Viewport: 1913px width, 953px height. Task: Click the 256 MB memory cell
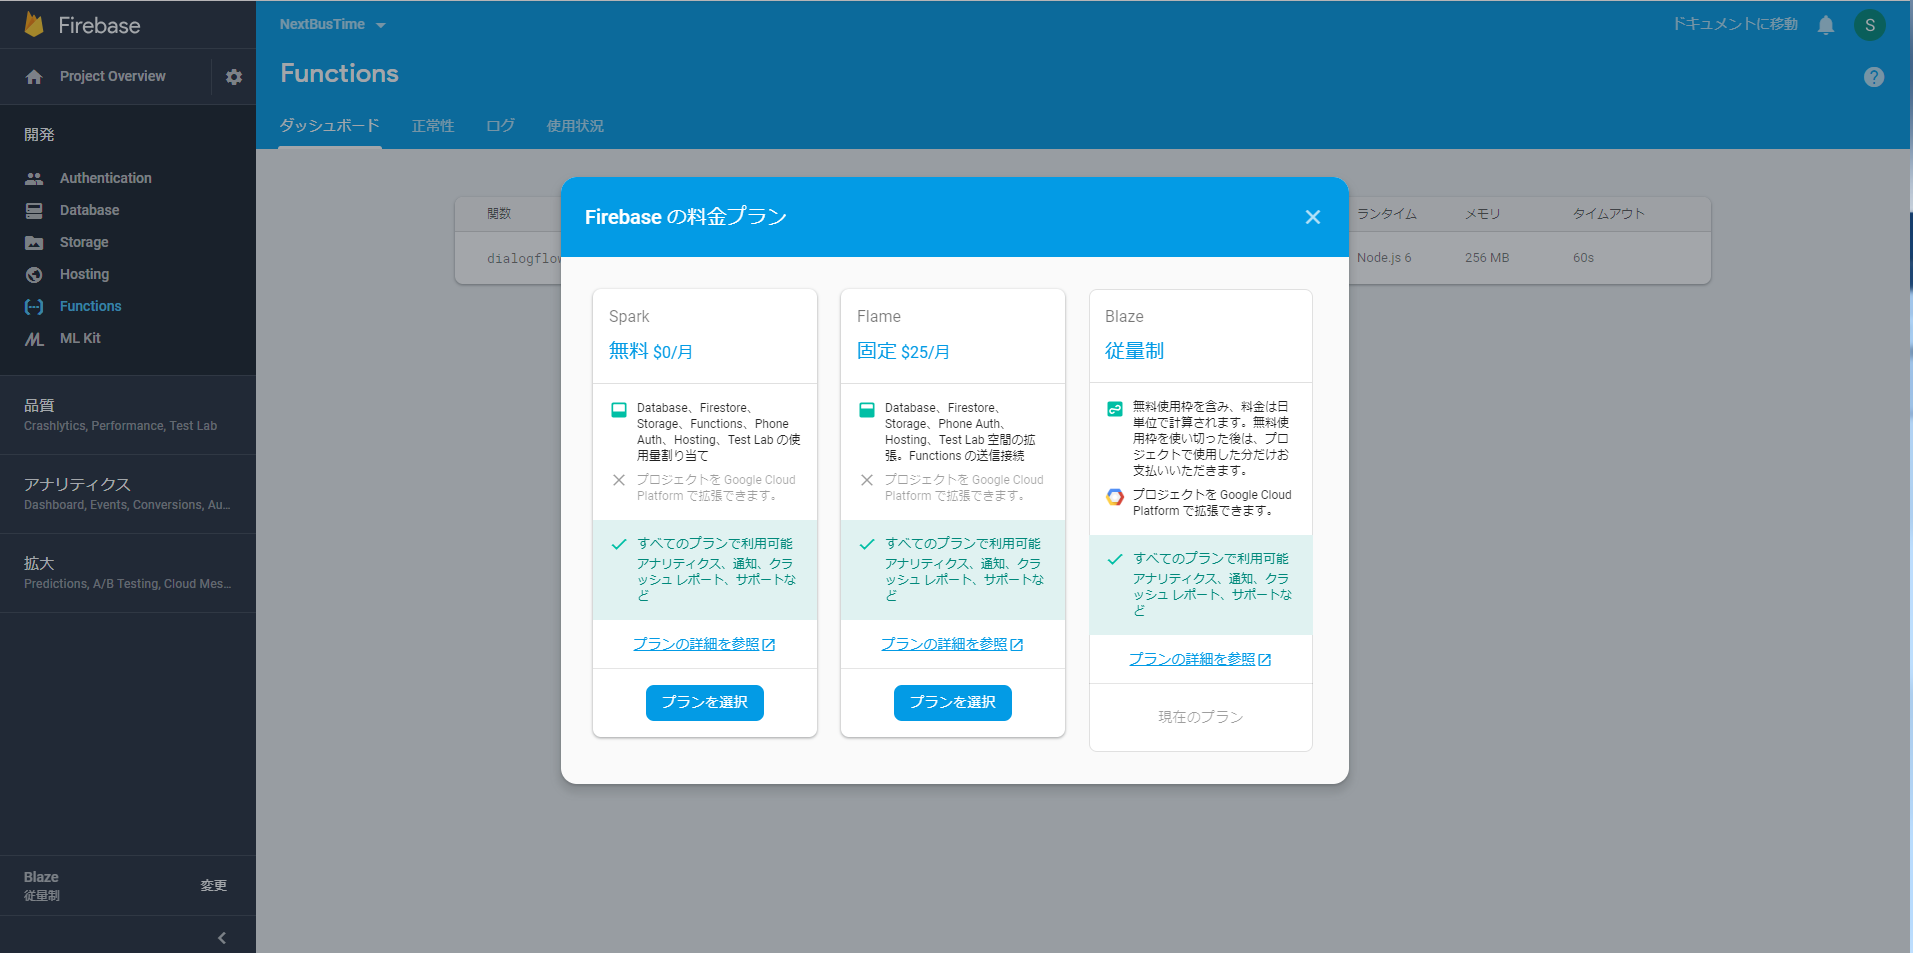pyautogui.click(x=1487, y=258)
